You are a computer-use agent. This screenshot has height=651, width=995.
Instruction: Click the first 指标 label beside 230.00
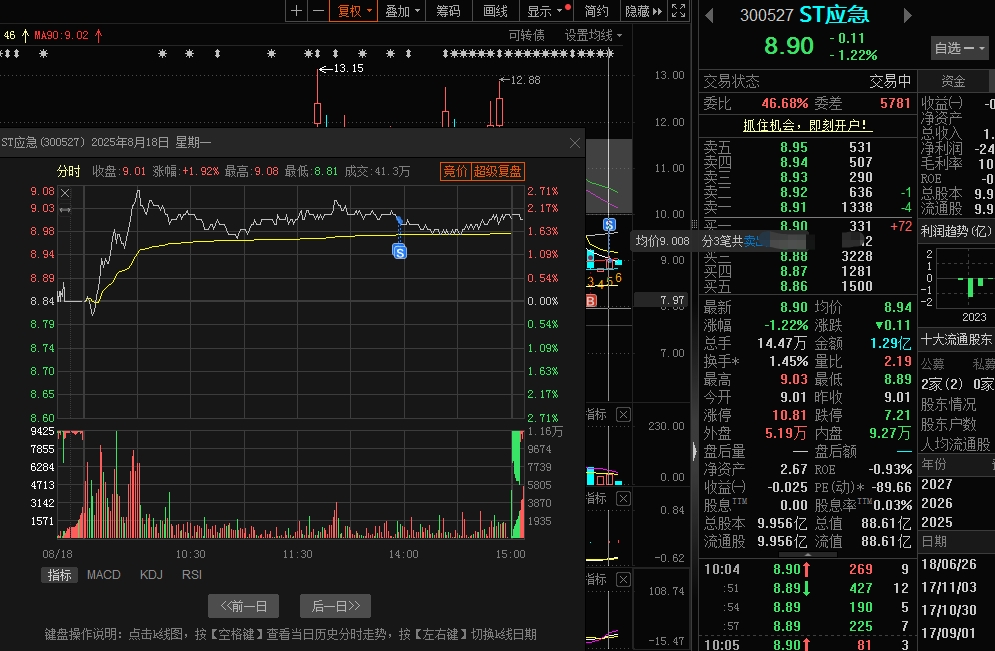[x=596, y=414]
